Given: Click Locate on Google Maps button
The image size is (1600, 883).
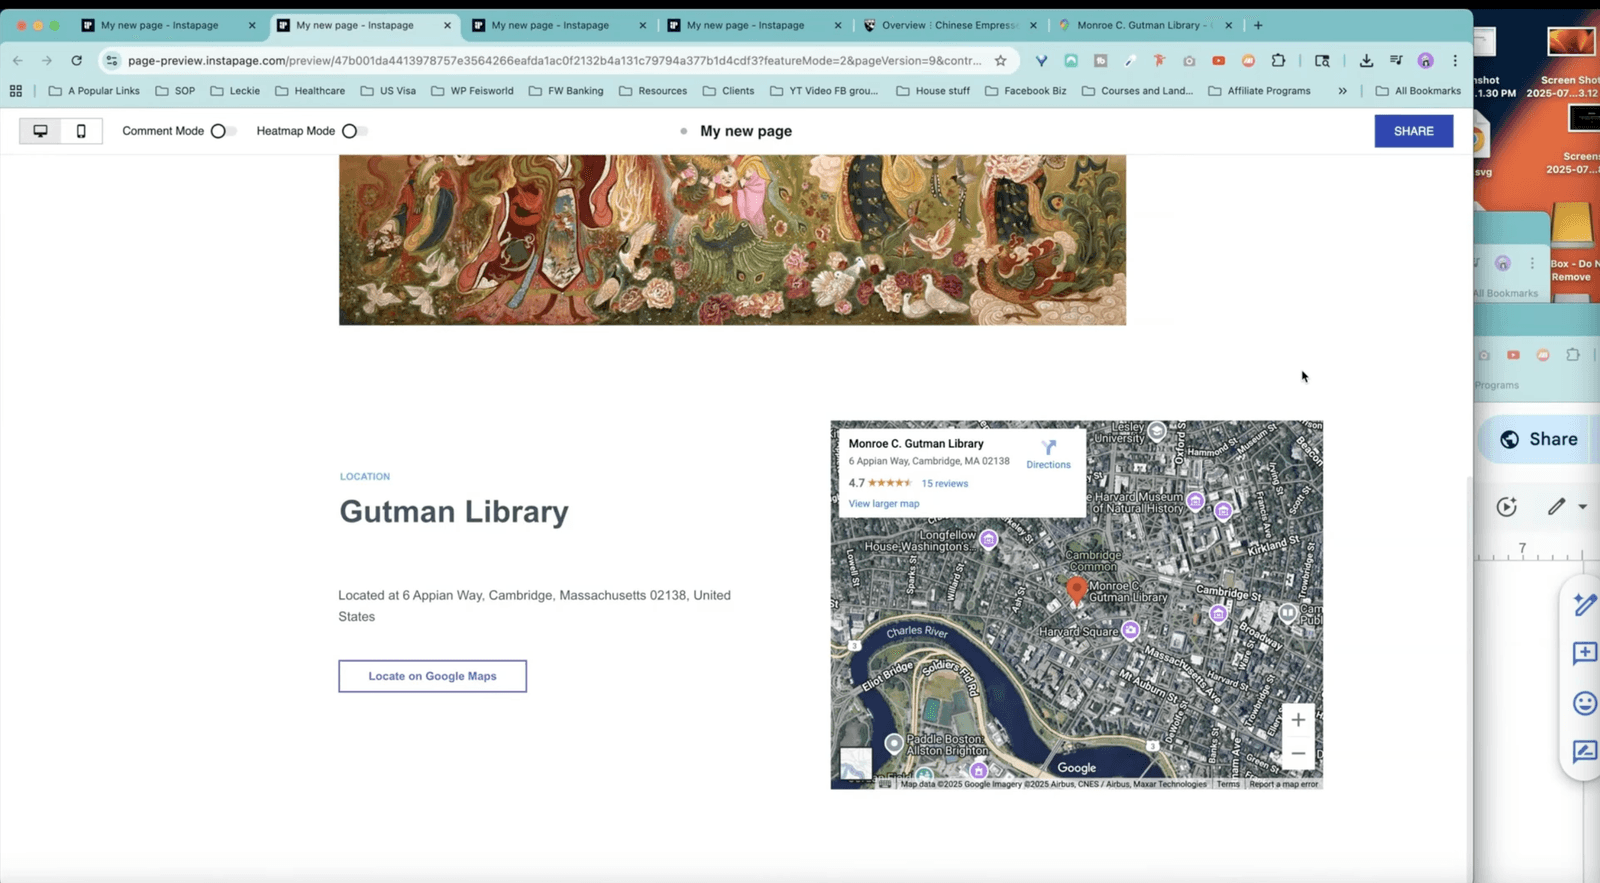Looking at the screenshot, I should pos(432,676).
